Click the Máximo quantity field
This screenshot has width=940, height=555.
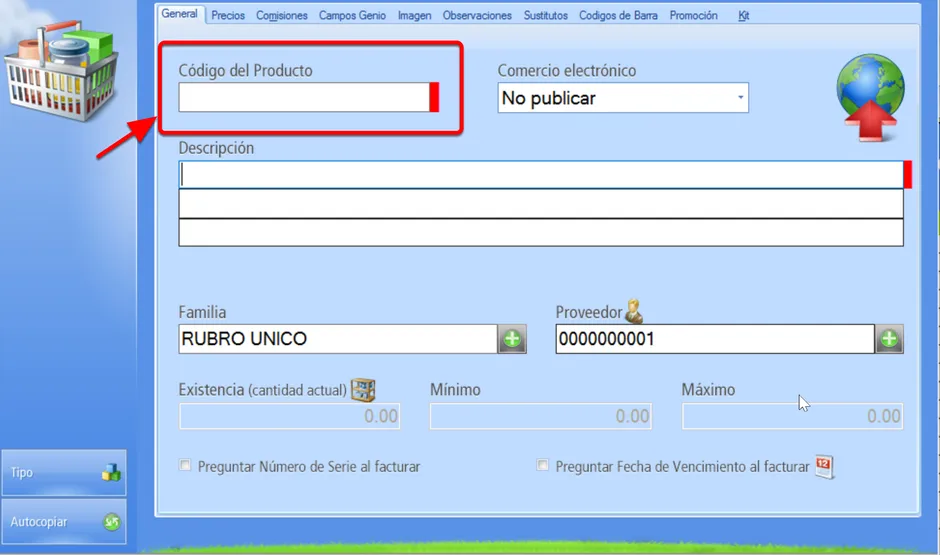pos(793,416)
